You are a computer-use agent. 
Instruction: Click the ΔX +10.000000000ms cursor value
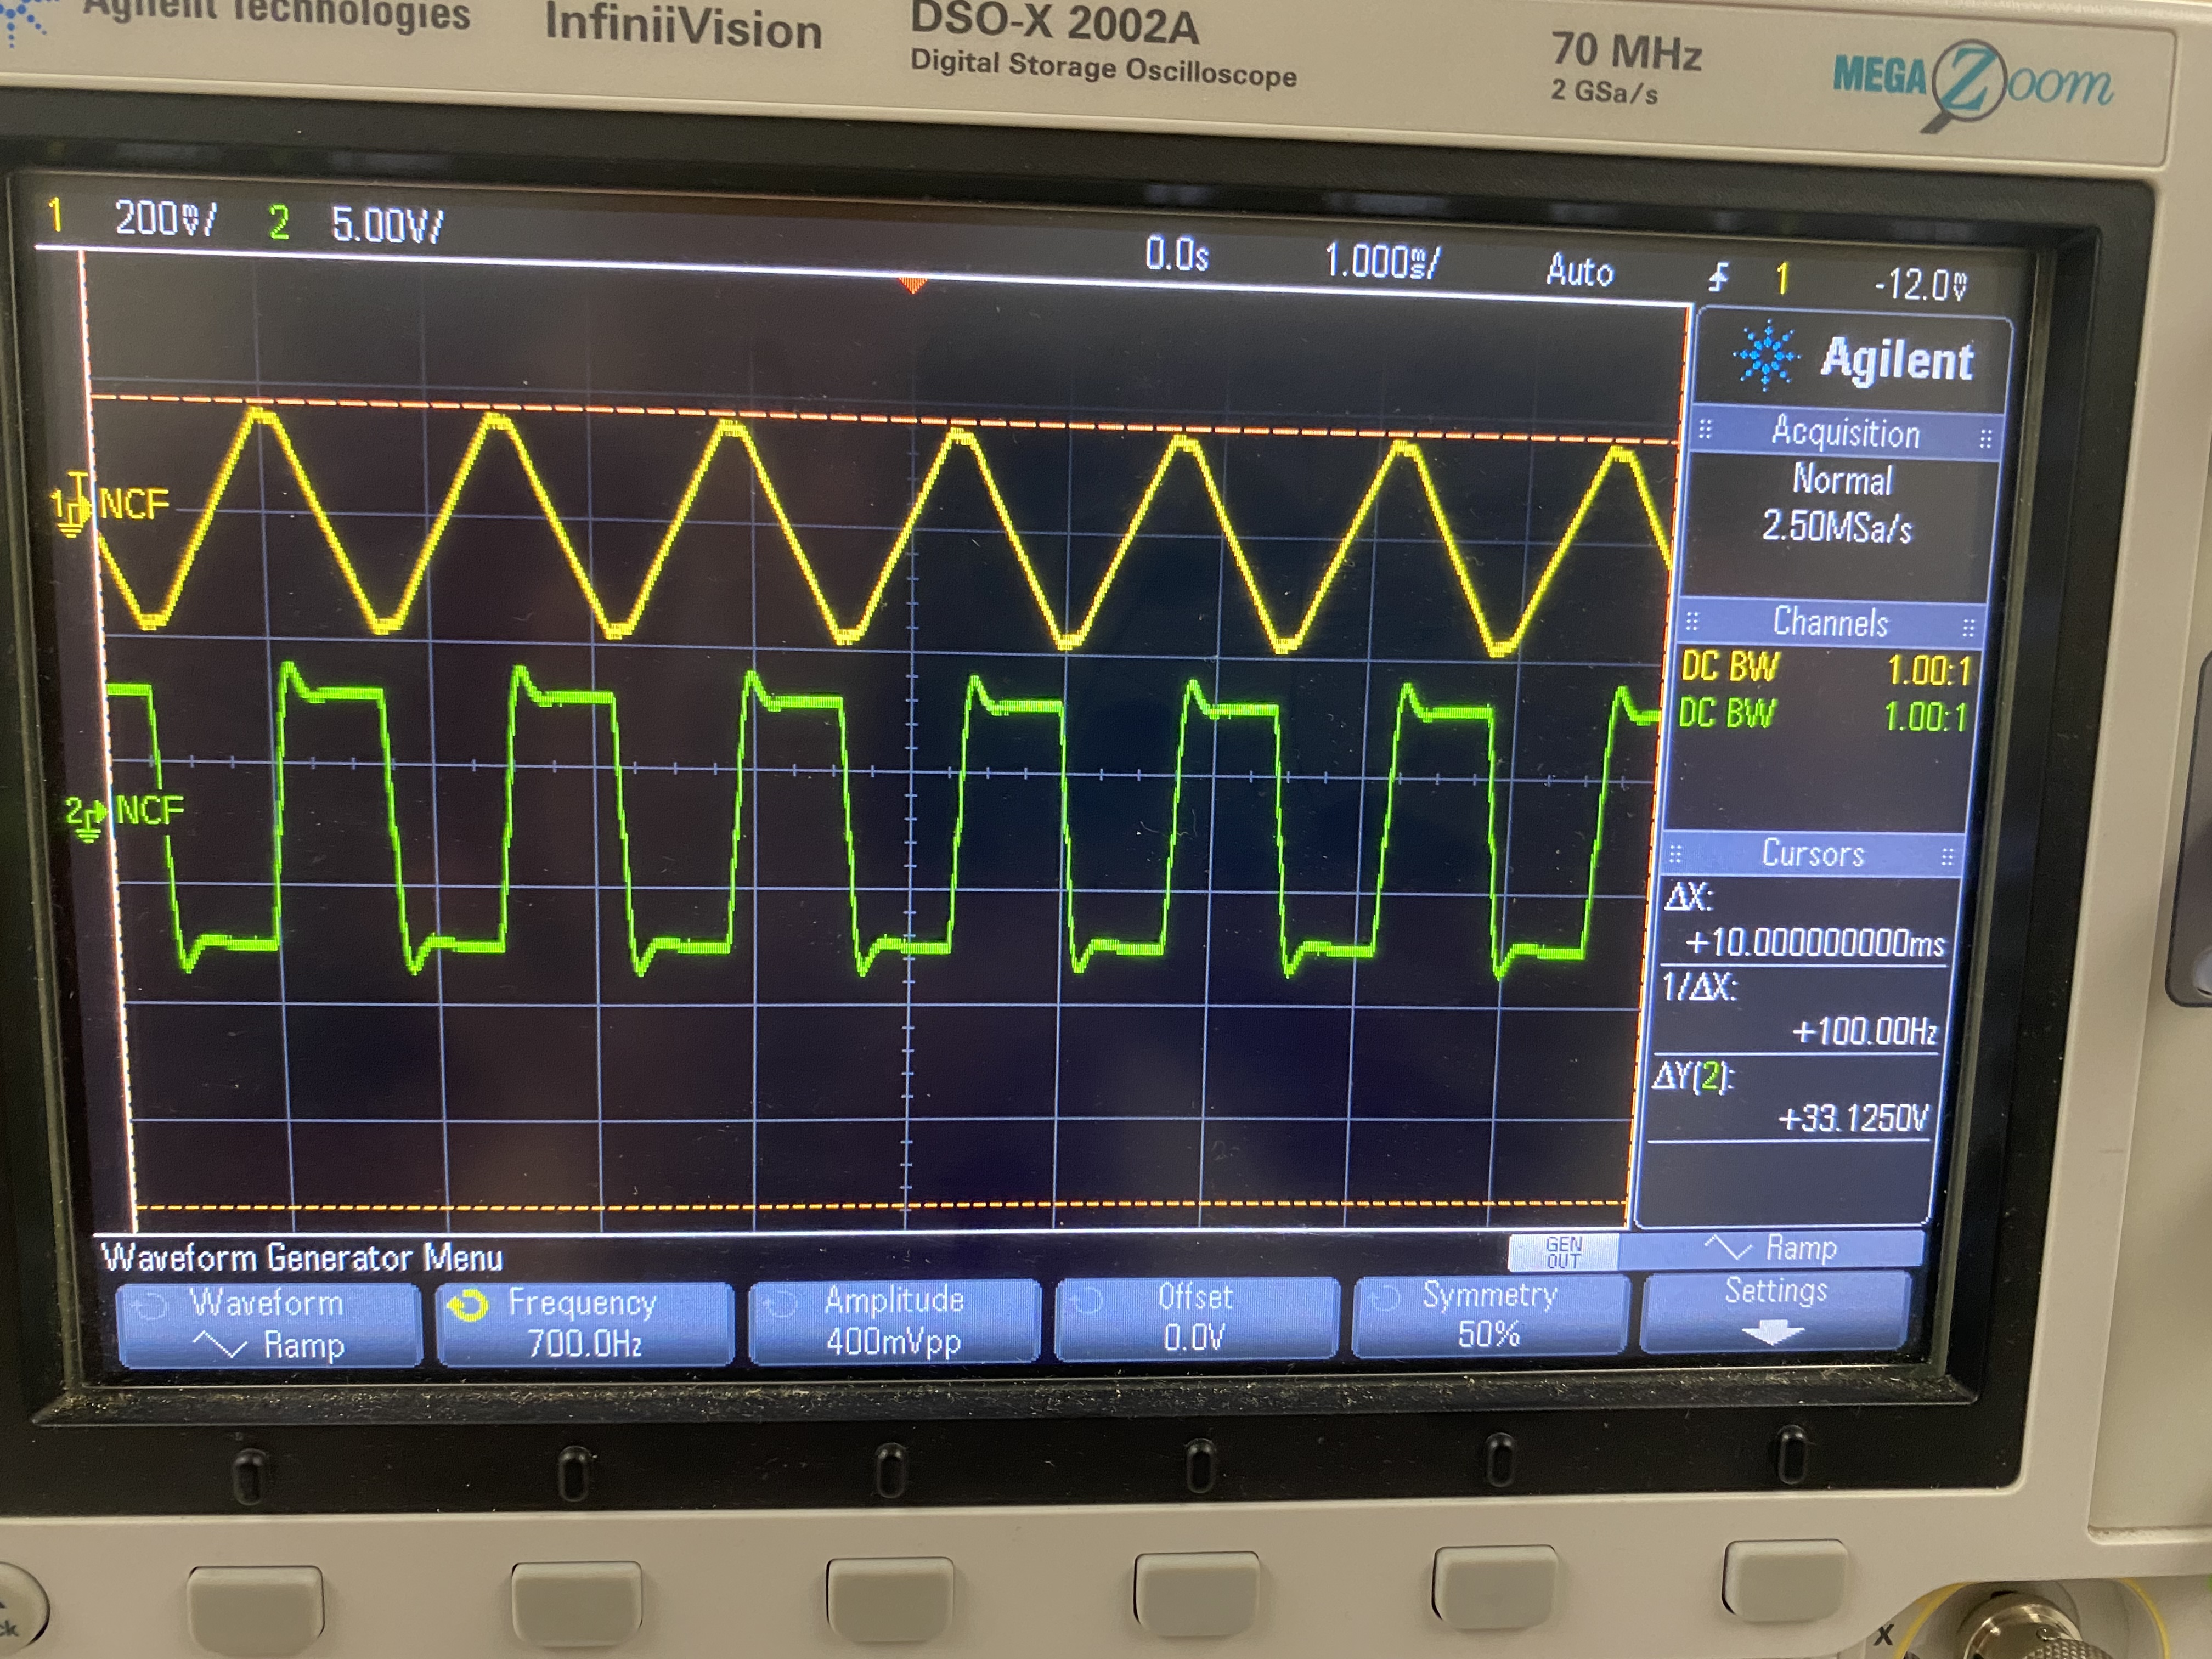(x=1815, y=942)
